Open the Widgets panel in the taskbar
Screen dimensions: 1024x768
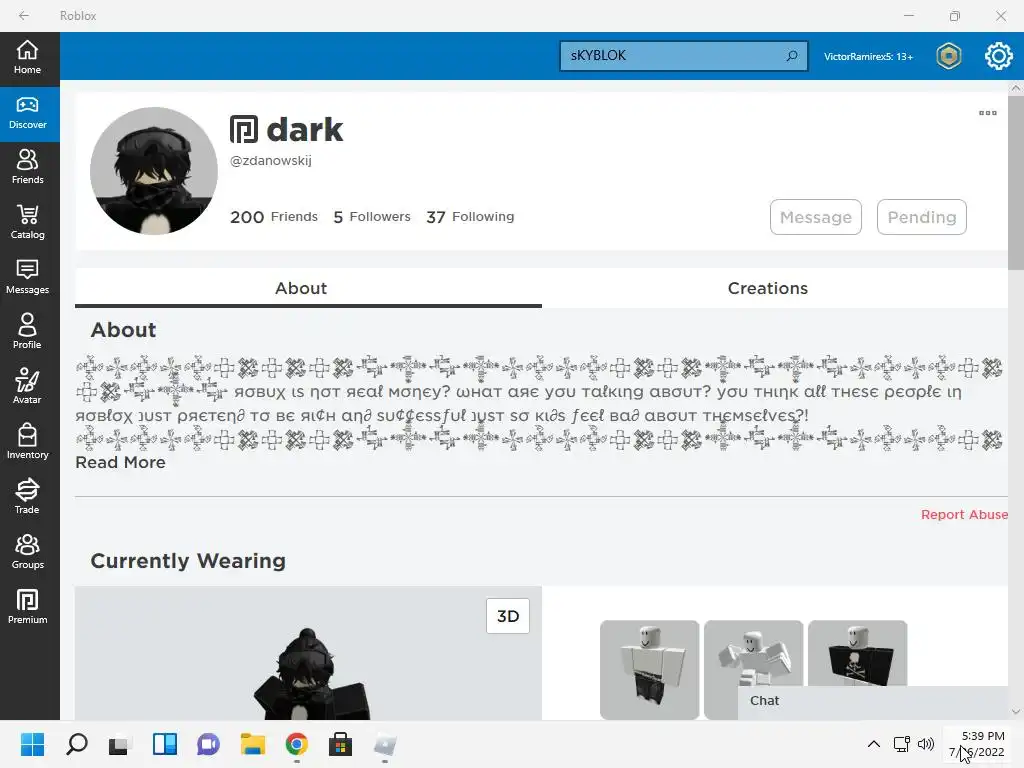[x=165, y=744]
